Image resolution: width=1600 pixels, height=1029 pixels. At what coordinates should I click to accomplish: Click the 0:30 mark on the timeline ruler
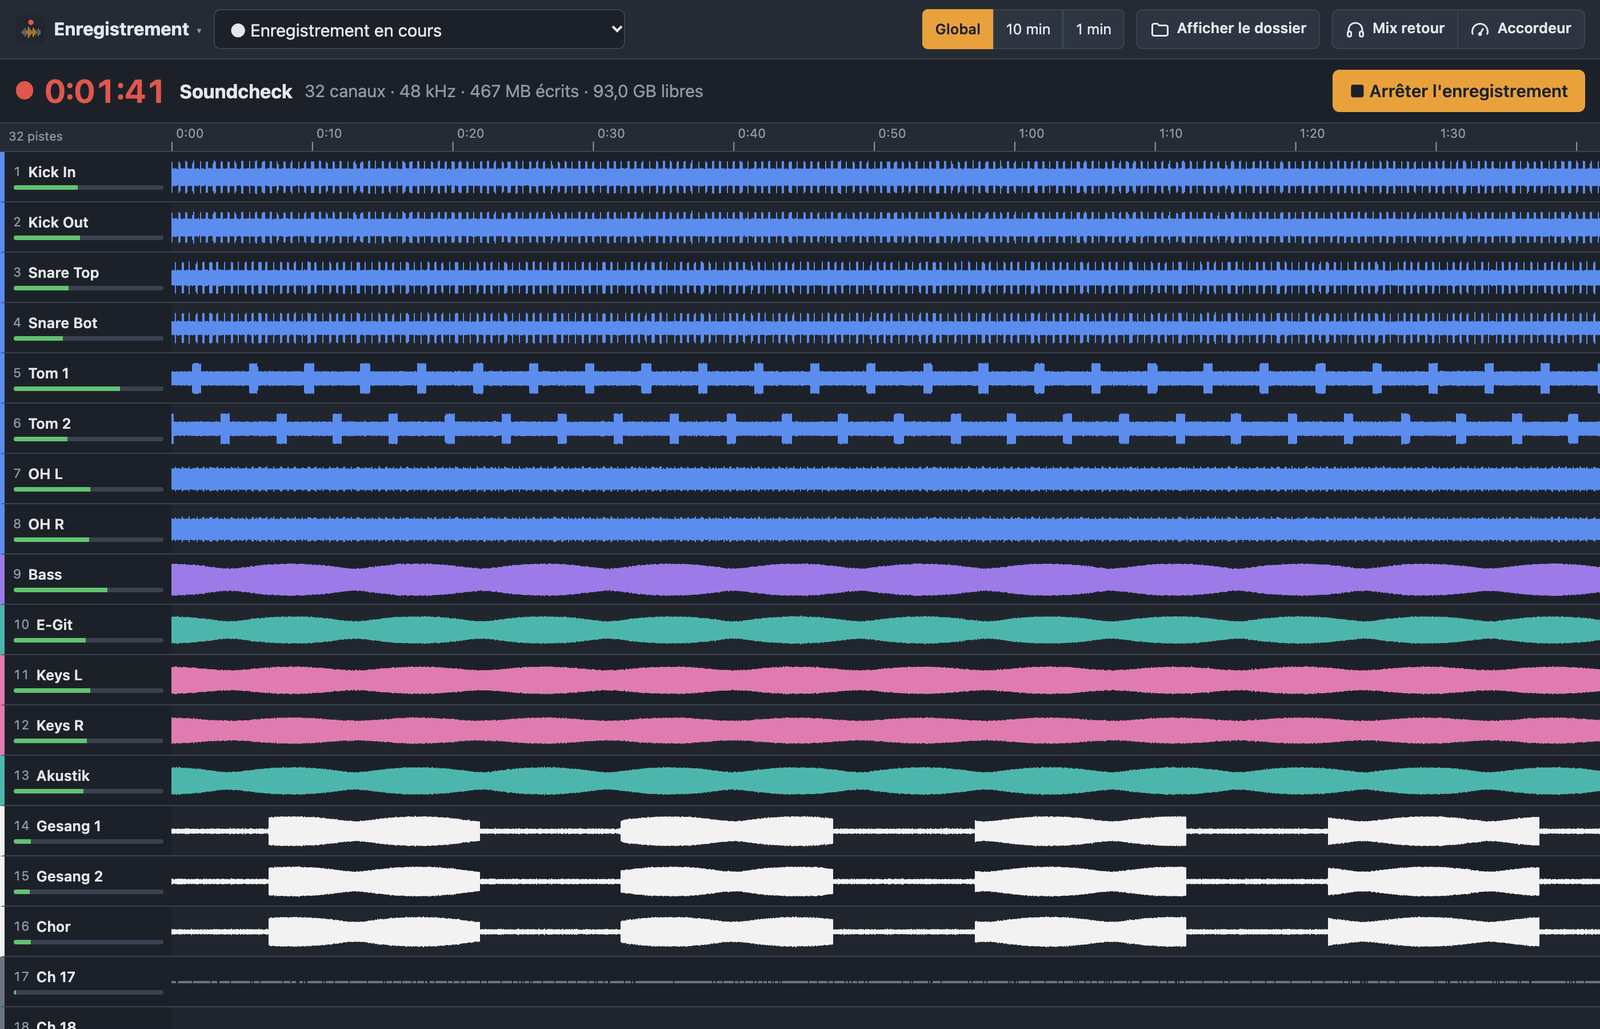[x=611, y=133]
